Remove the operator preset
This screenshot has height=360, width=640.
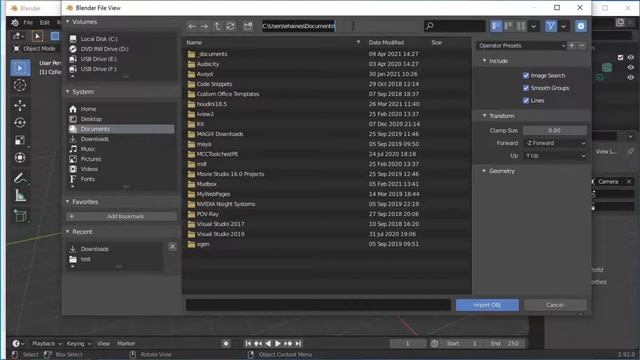[582, 45]
